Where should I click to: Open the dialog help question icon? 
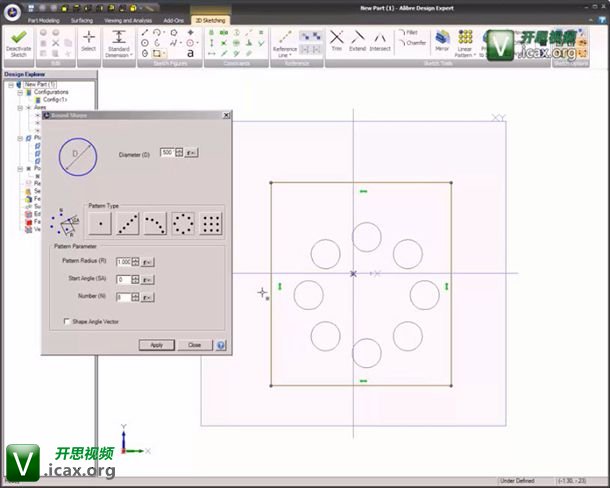pos(221,345)
